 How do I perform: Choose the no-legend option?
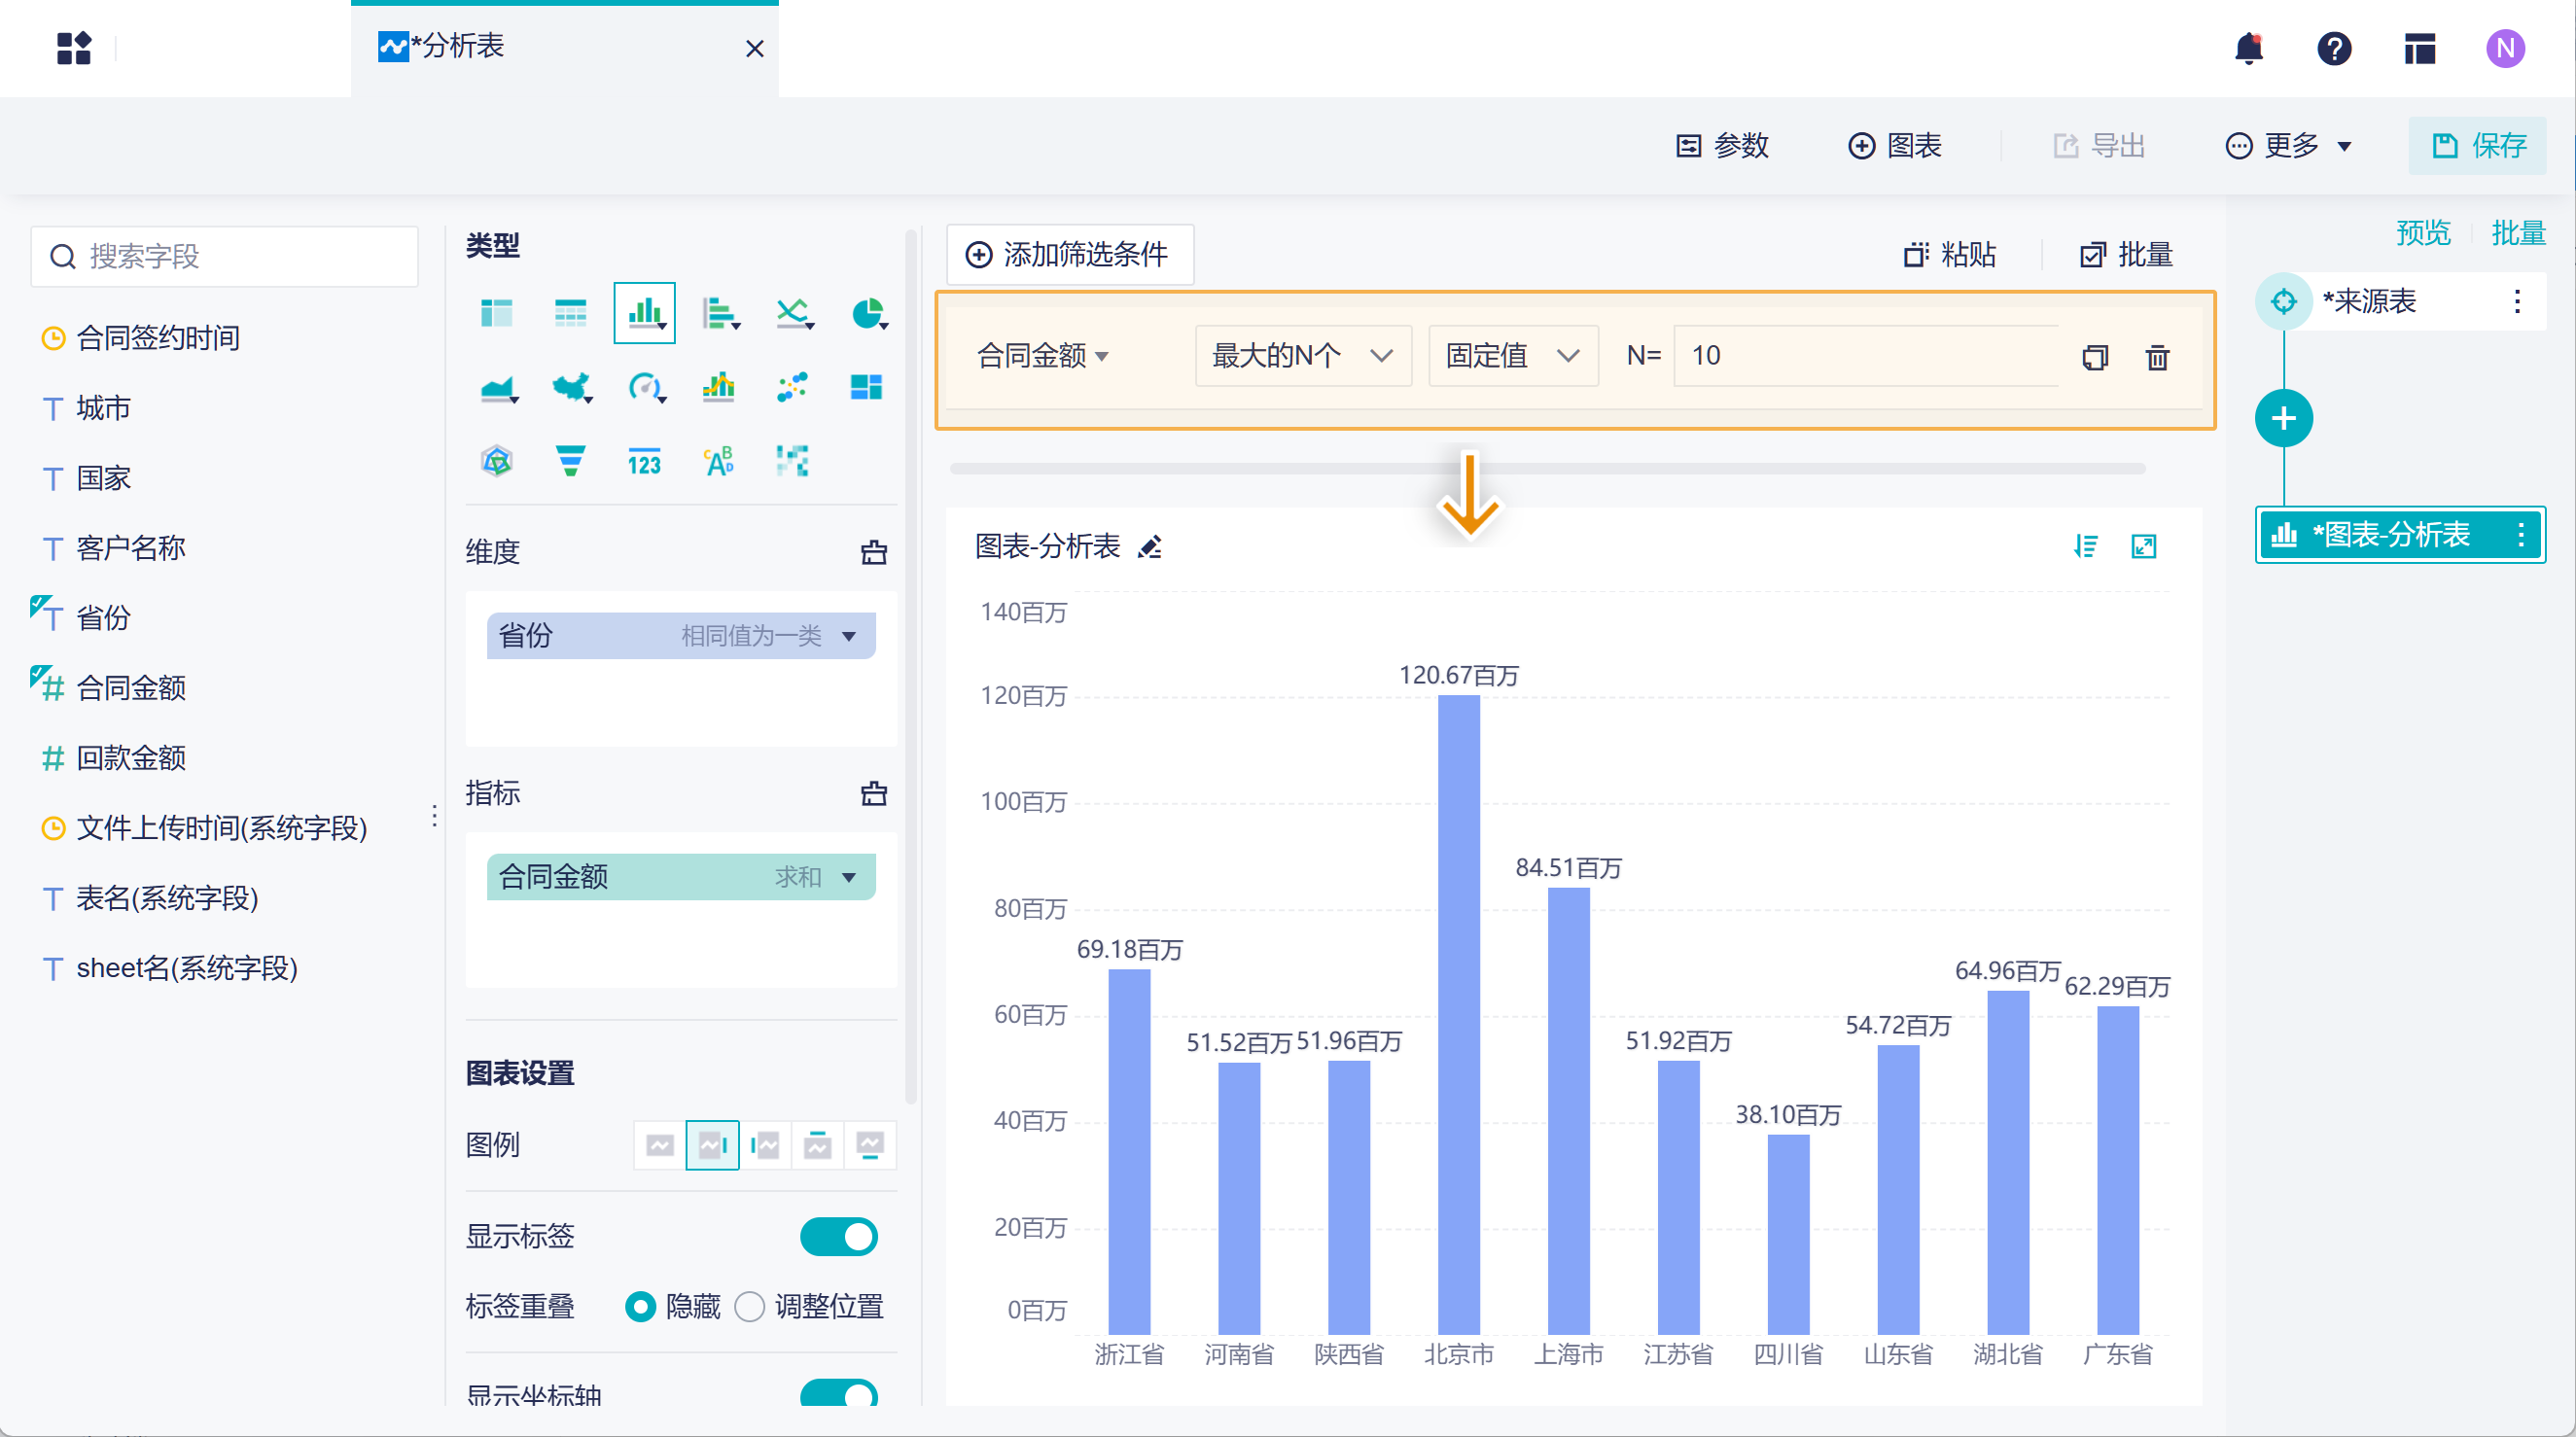pos(660,1146)
